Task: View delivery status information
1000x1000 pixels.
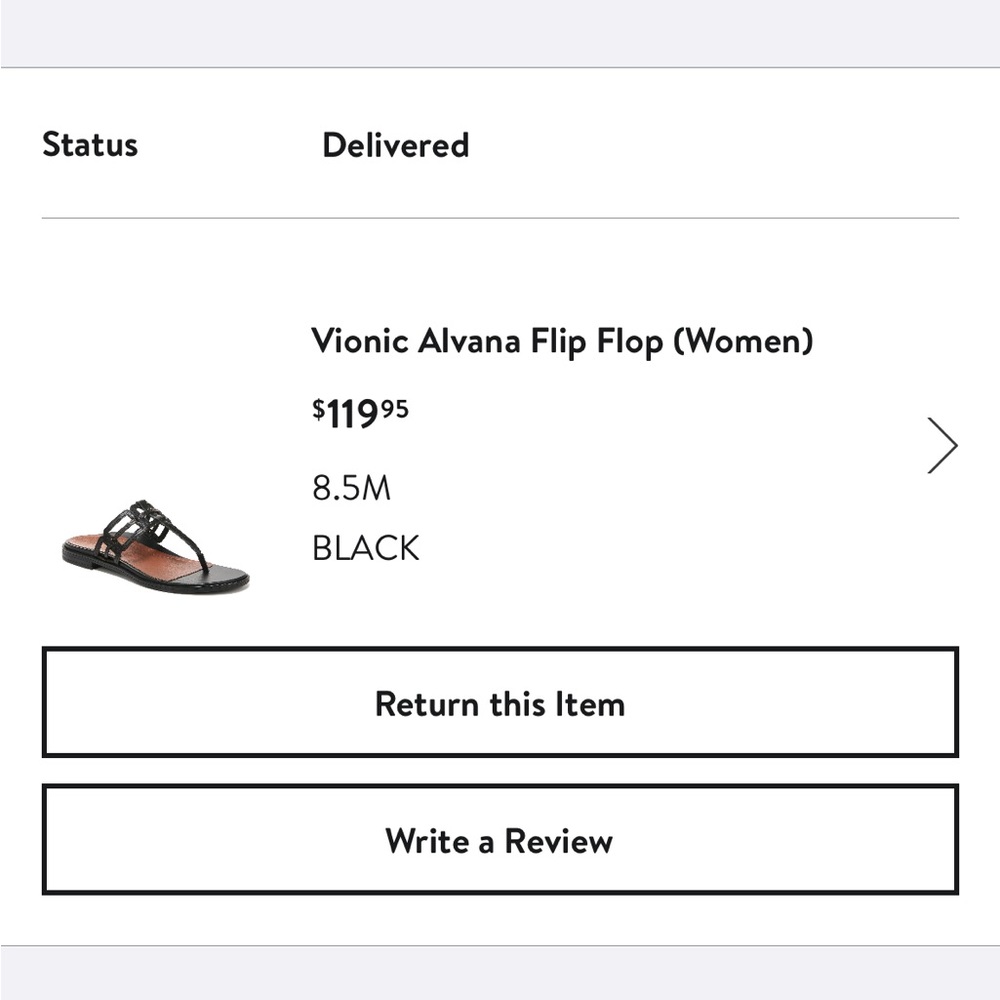Action: (x=396, y=145)
